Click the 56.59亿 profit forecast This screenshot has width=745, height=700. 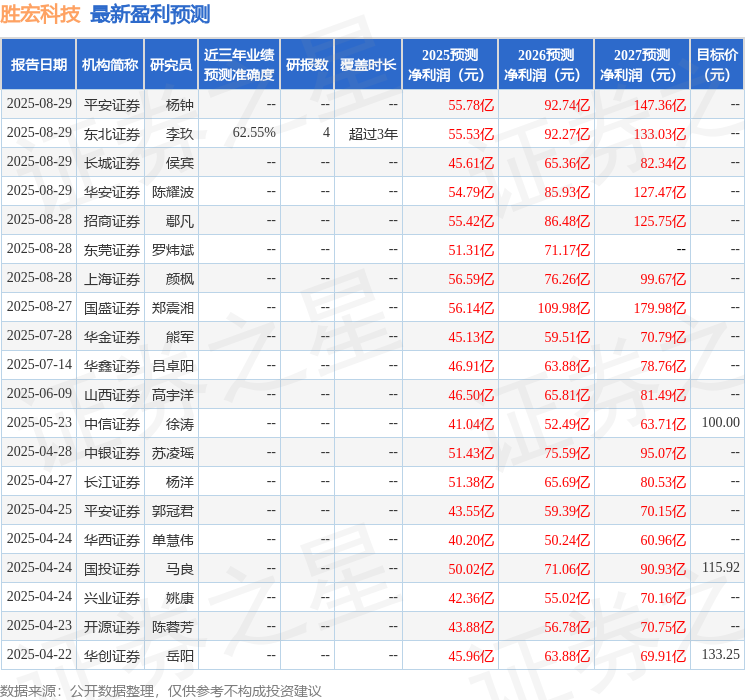[x=471, y=279]
